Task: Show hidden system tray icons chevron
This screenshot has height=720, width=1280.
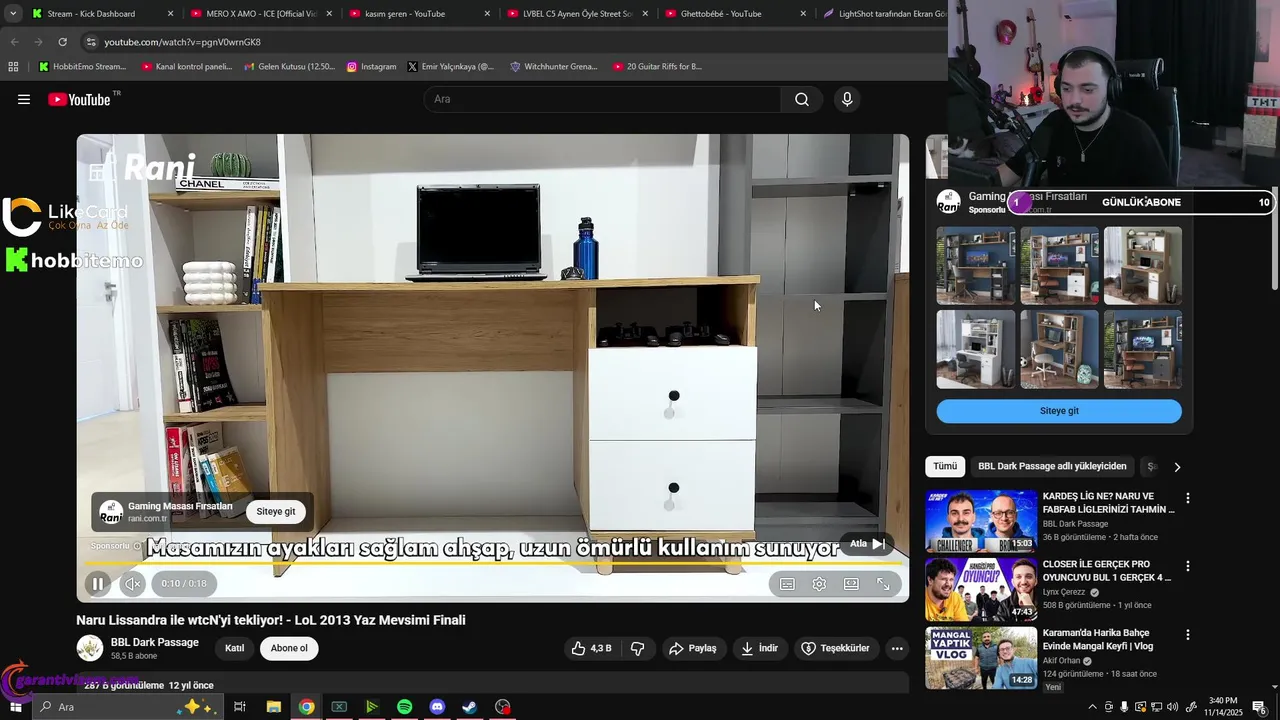Action: click(x=1092, y=707)
